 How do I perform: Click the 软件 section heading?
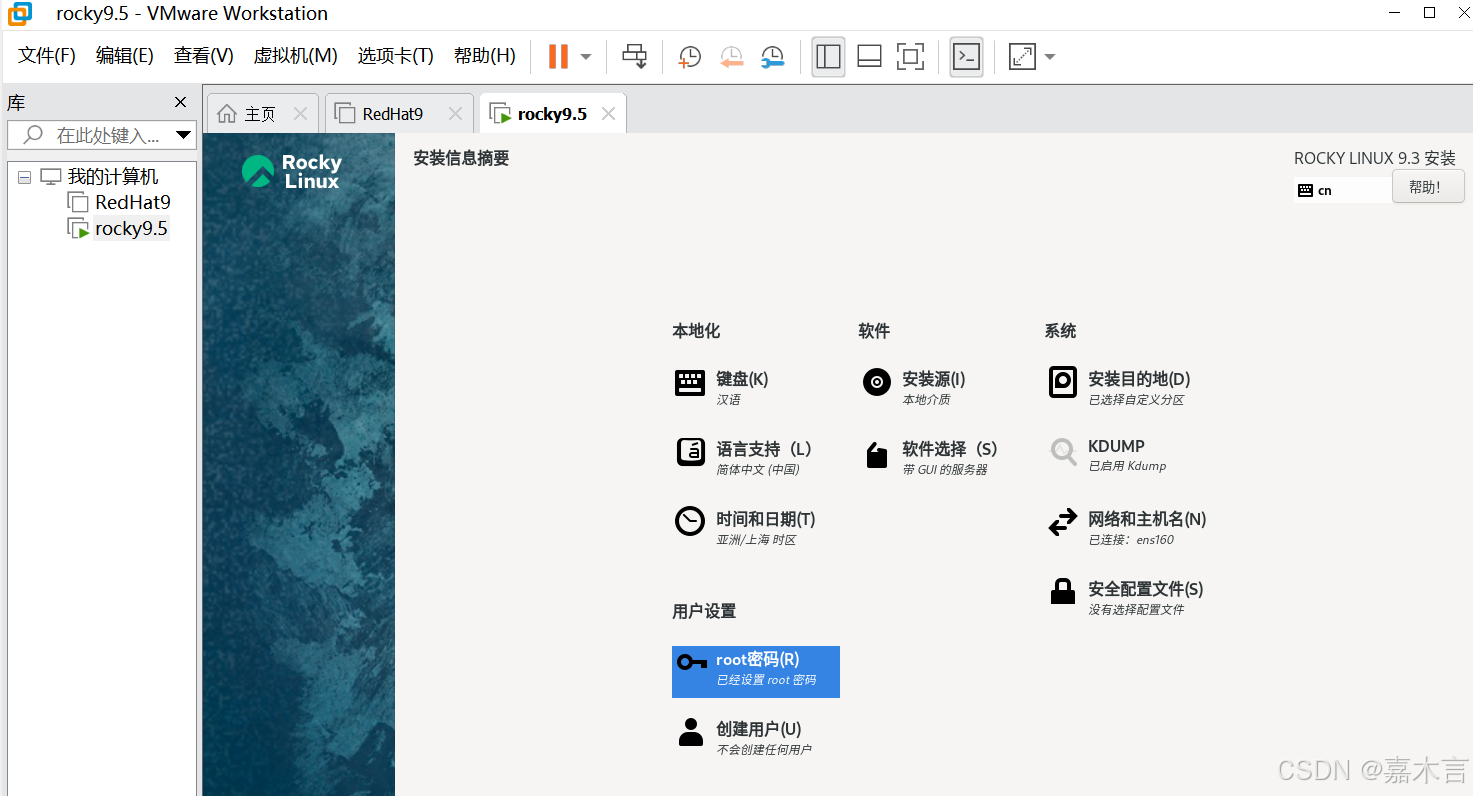874,331
